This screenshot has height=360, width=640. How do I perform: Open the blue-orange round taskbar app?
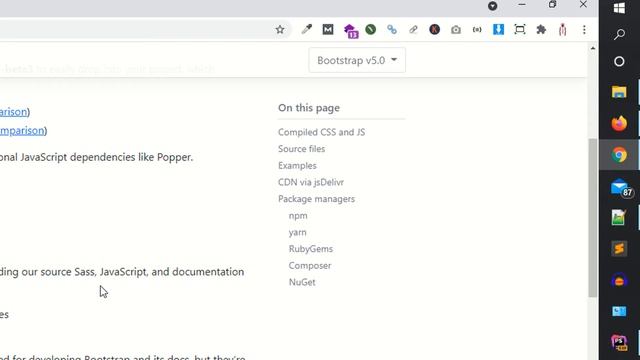coord(619,280)
